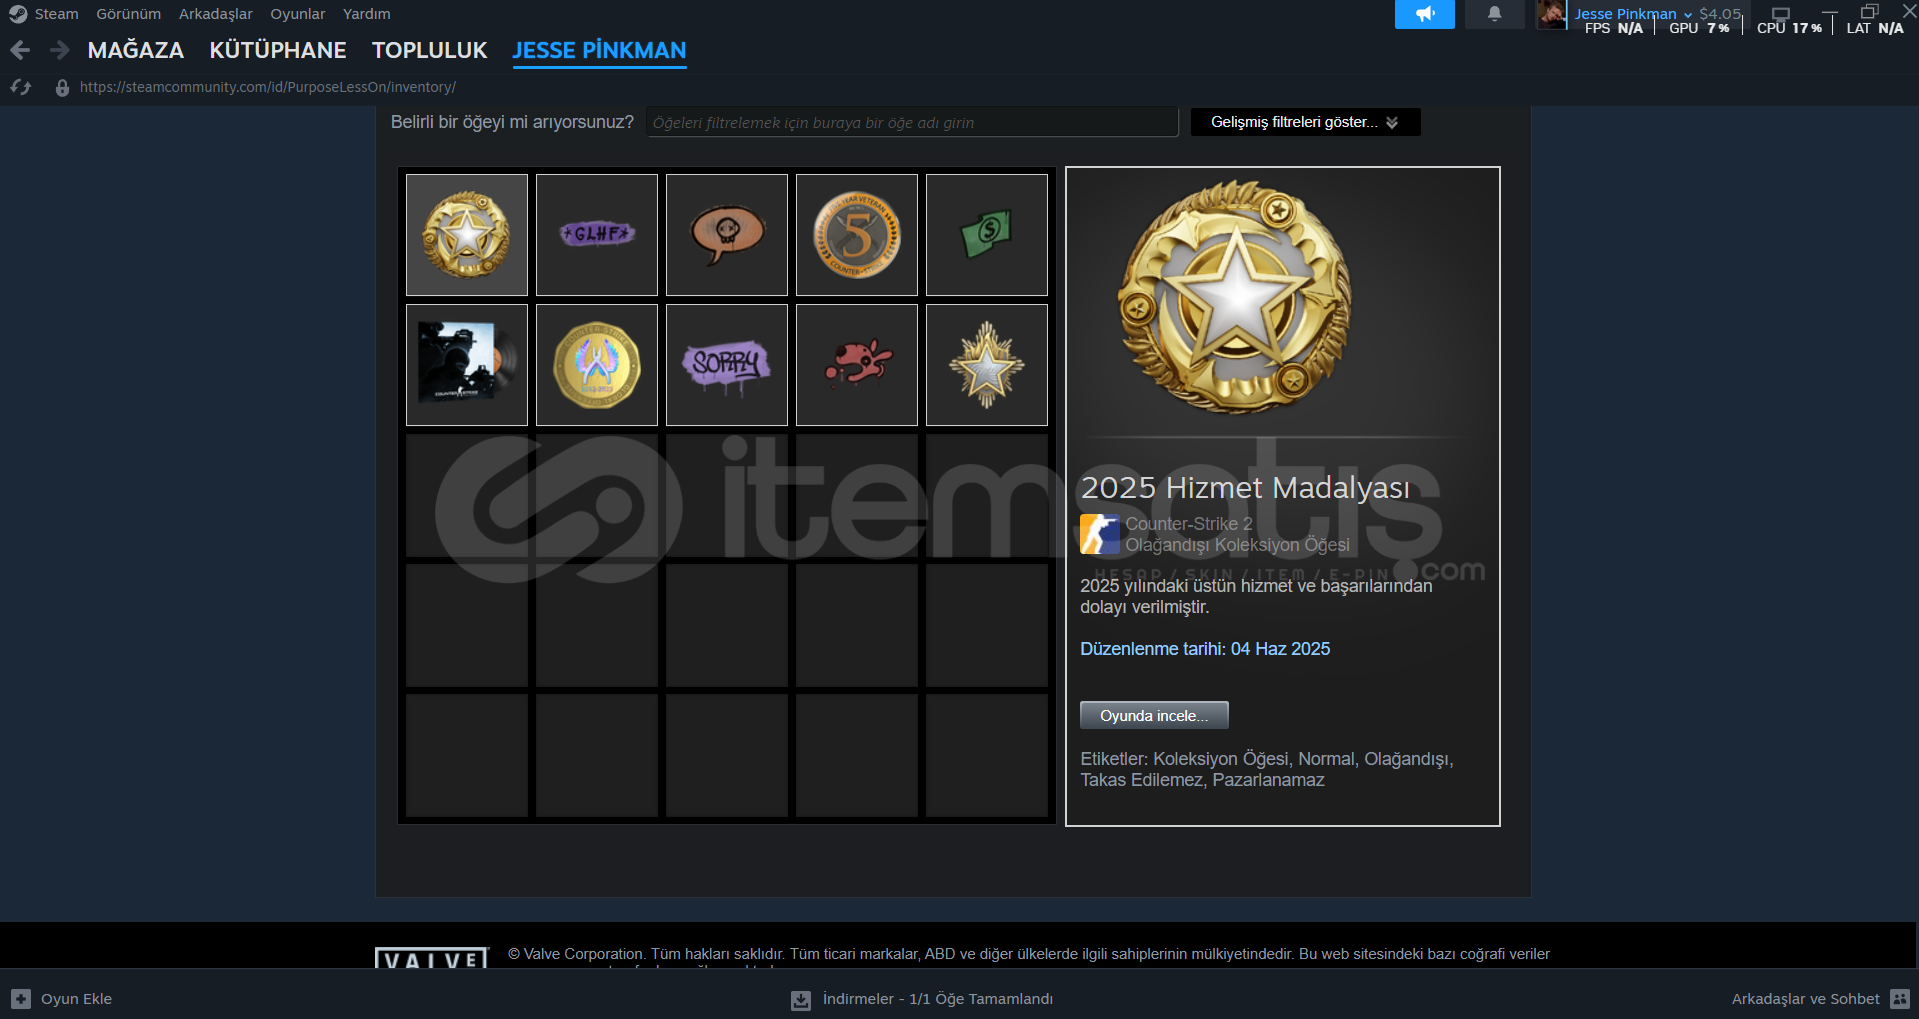The height and width of the screenshot is (1019, 1919).
Task: Click the 2025 Hizmet Madalyası title
Action: click(1245, 487)
